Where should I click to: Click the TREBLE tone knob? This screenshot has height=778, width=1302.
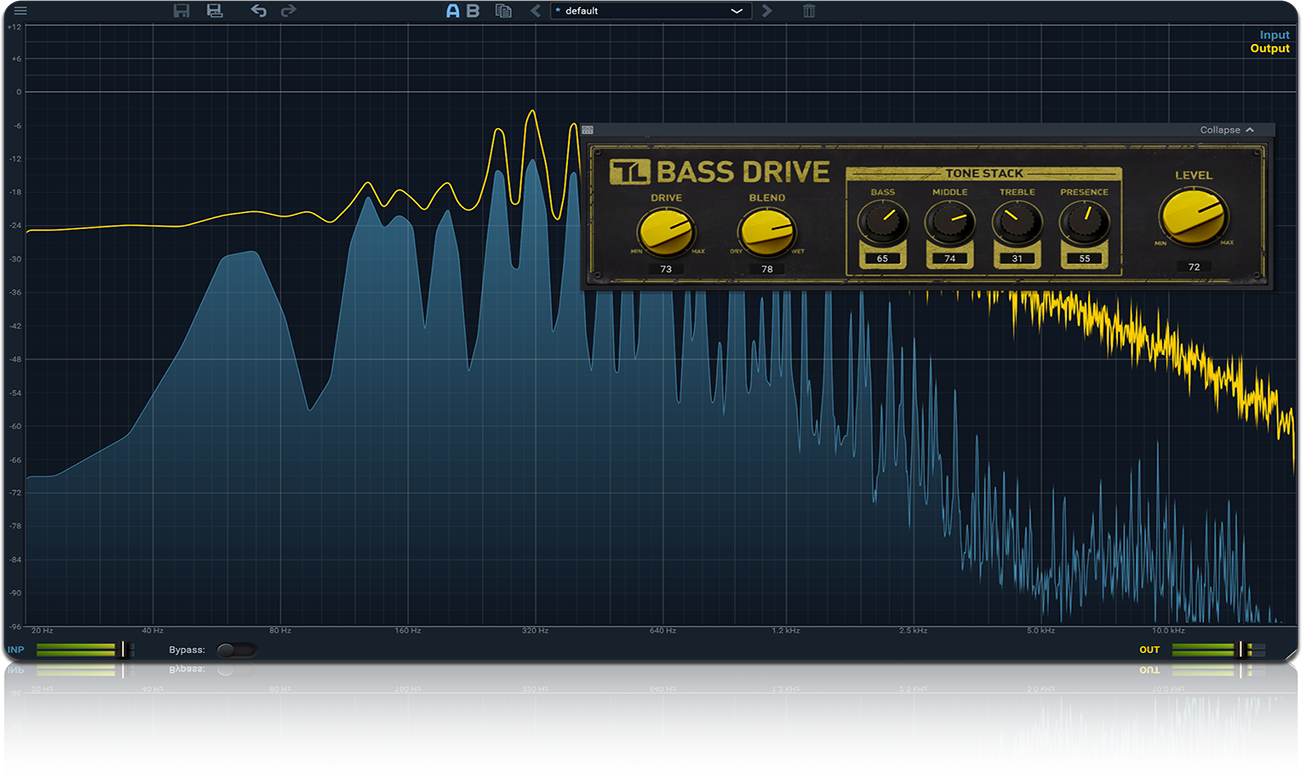click(1017, 222)
